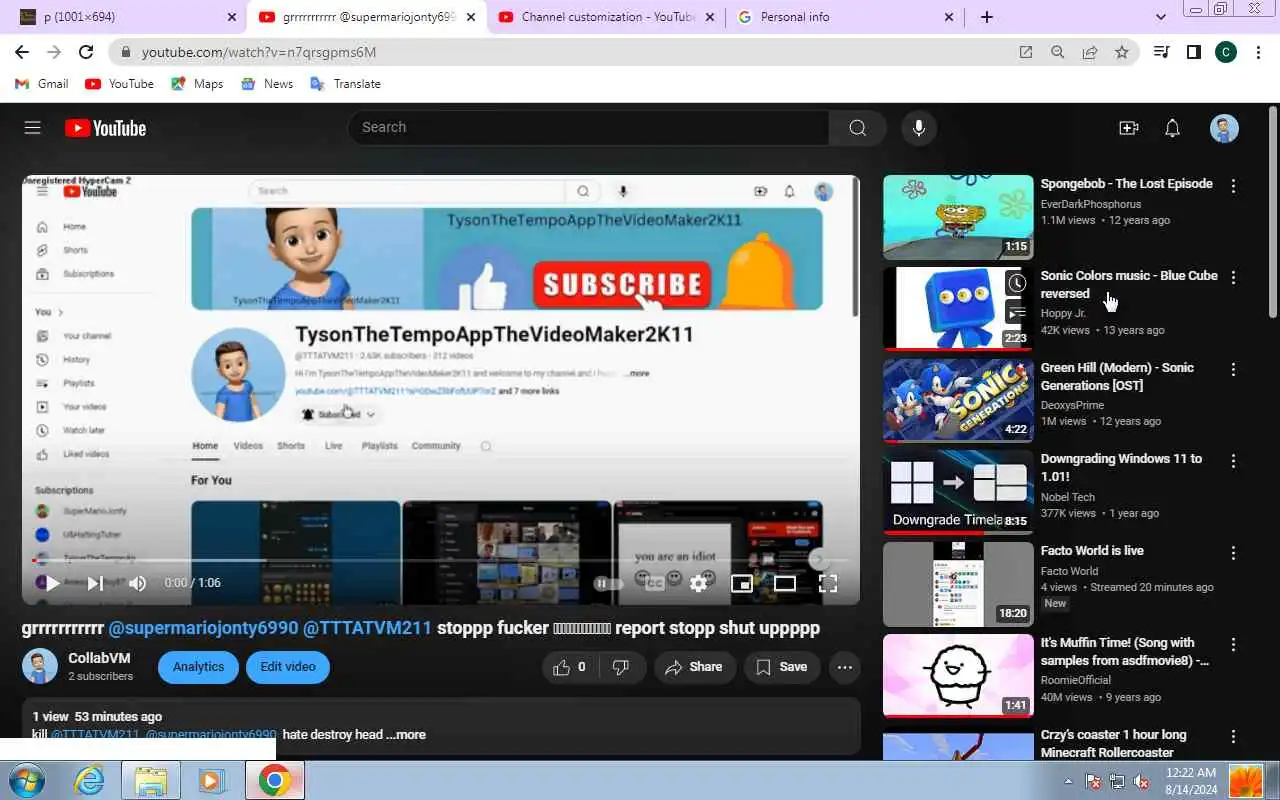Viewport: 1280px width, 800px height.
Task: Open Maps bookmark
Action: (x=197, y=84)
